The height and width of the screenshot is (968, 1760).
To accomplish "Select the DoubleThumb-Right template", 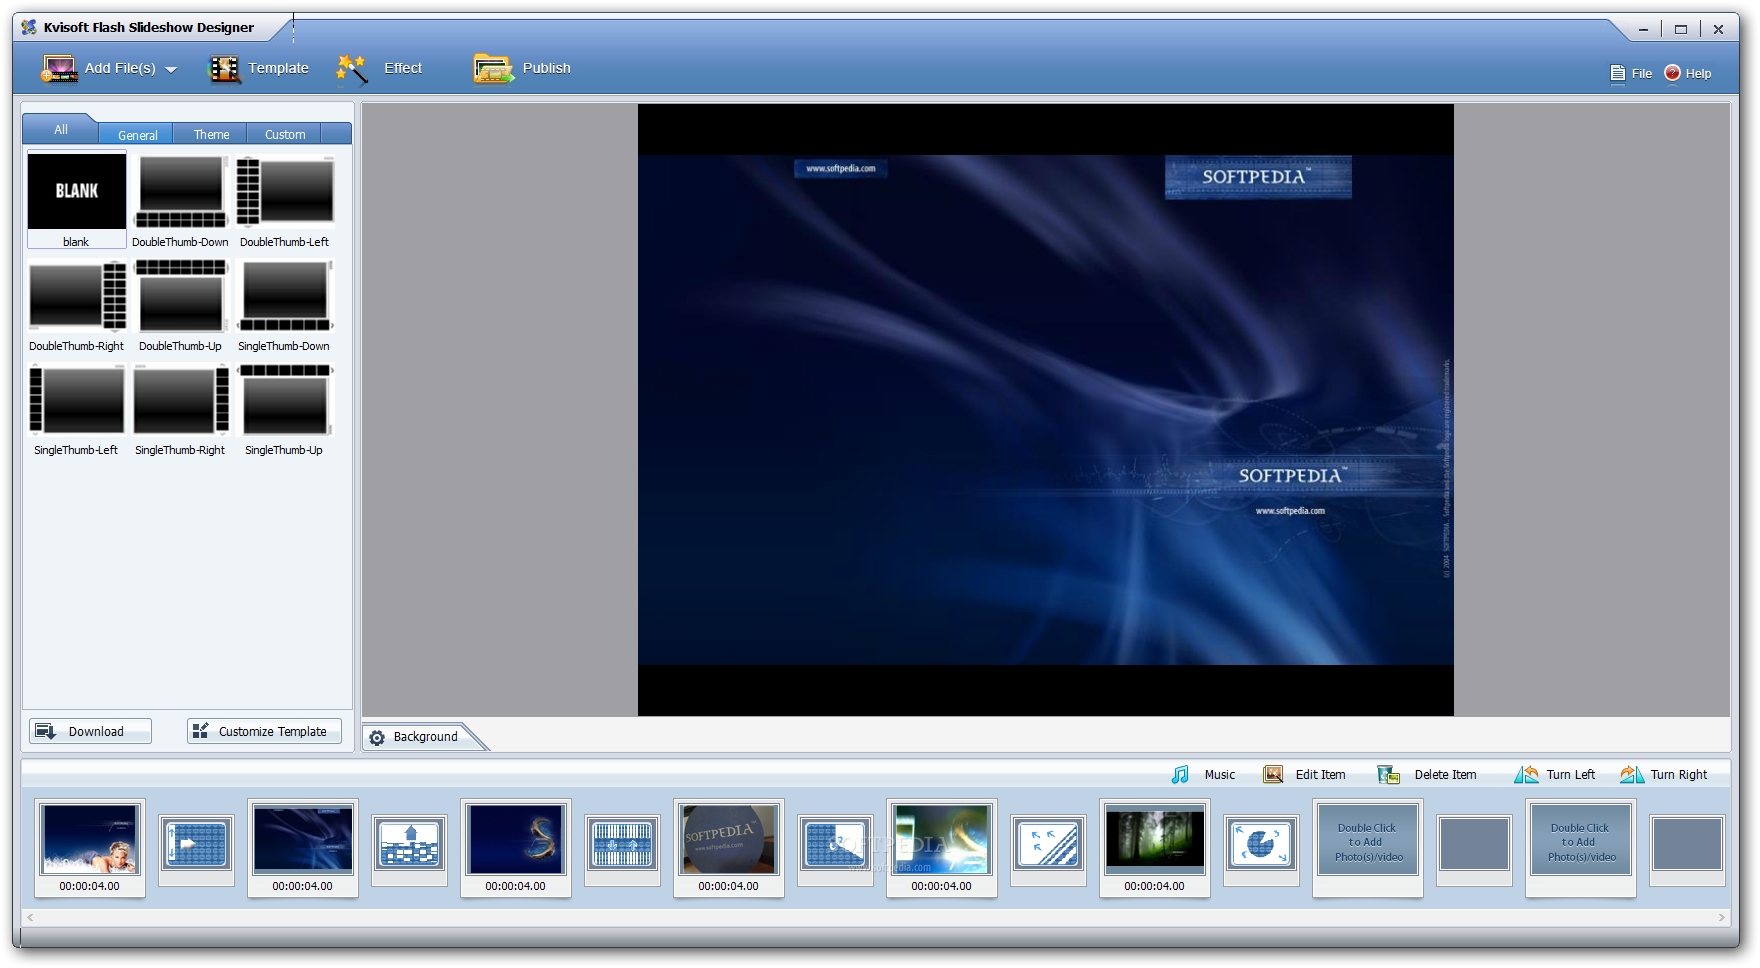I will [x=76, y=305].
